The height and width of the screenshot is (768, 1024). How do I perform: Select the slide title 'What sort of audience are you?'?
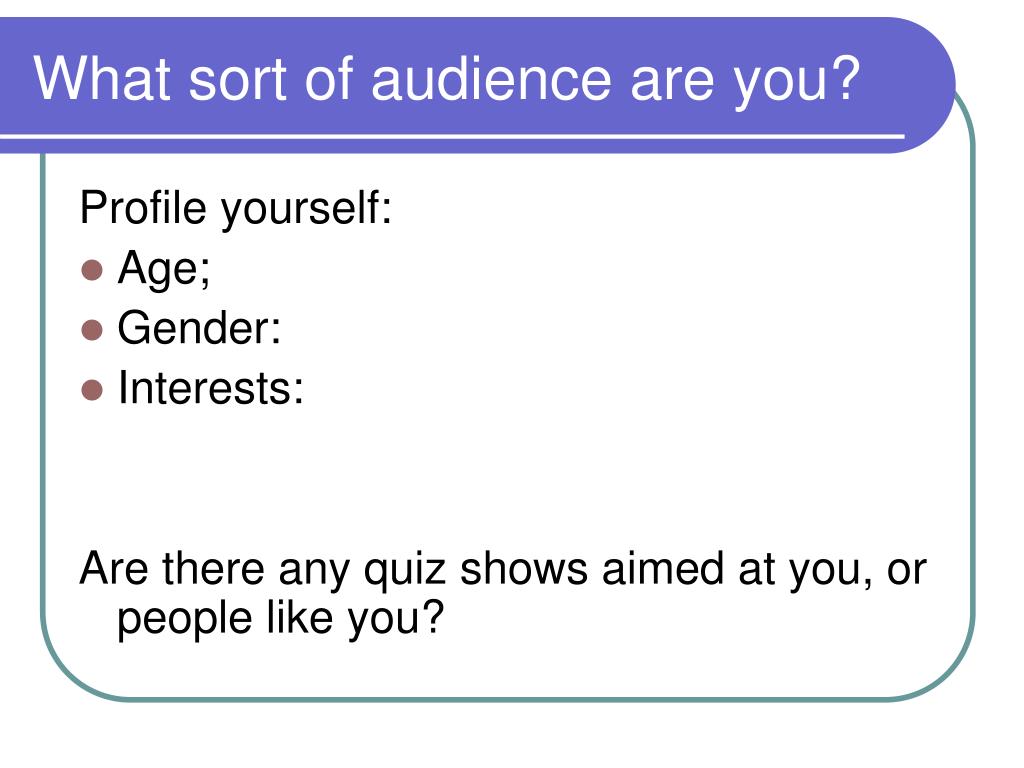[447, 80]
